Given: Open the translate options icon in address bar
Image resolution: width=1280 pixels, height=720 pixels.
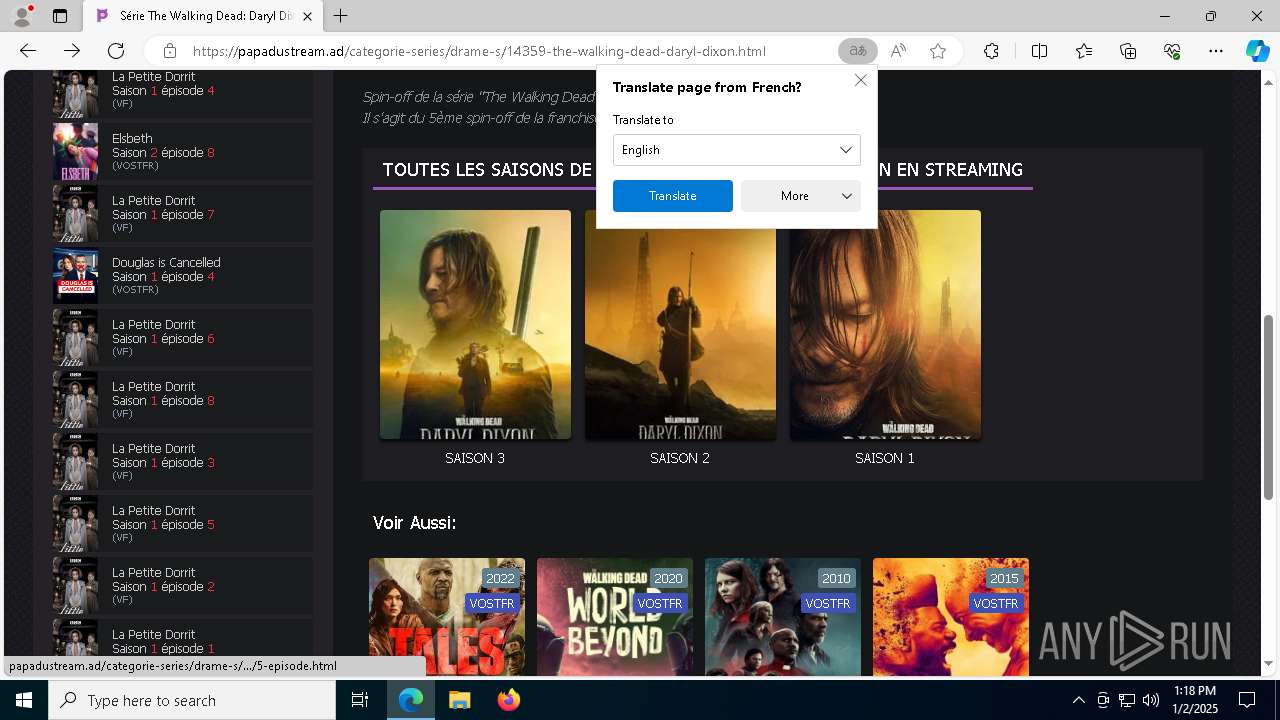Looking at the screenshot, I should pos(857,51).
